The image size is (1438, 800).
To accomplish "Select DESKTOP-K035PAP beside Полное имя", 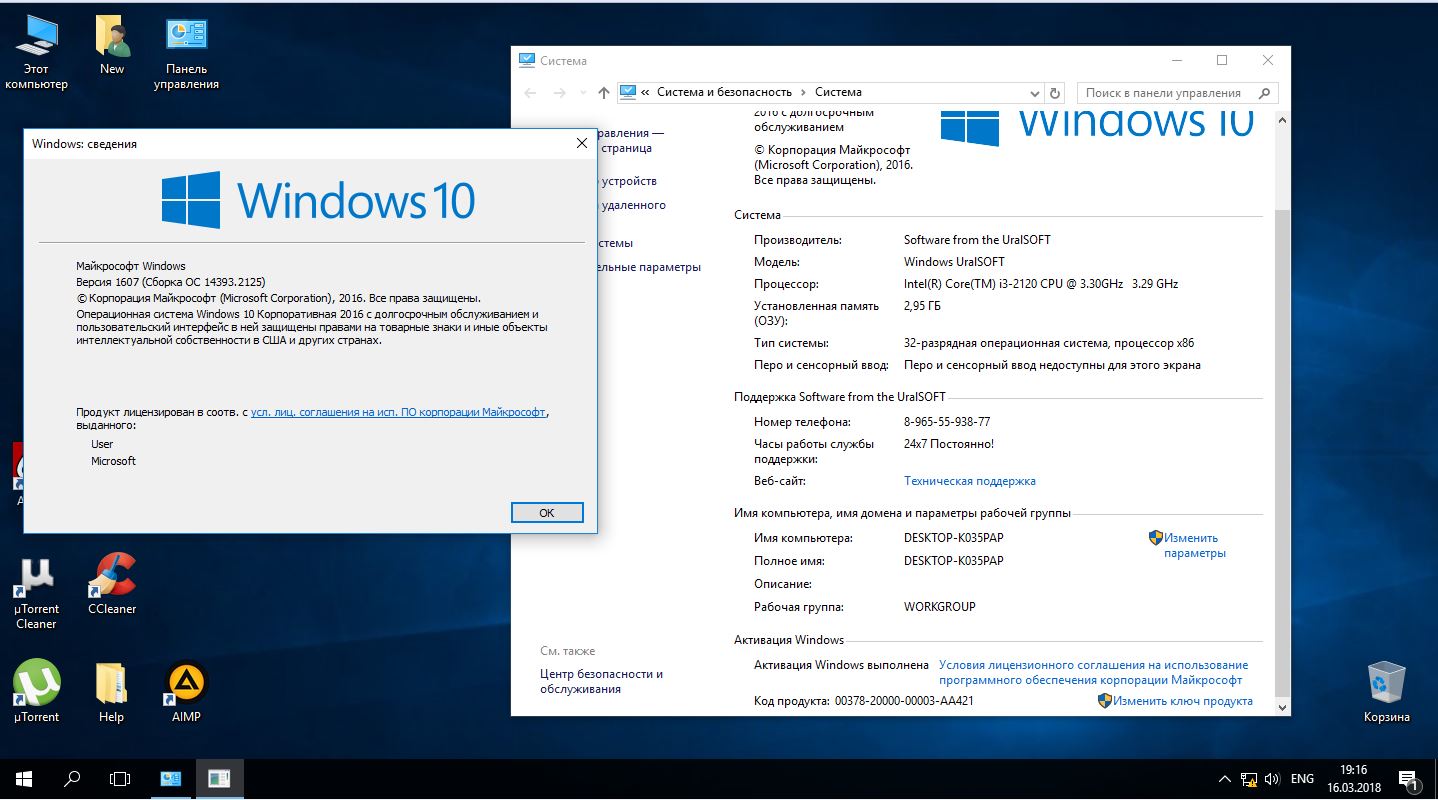I will 953,561.
